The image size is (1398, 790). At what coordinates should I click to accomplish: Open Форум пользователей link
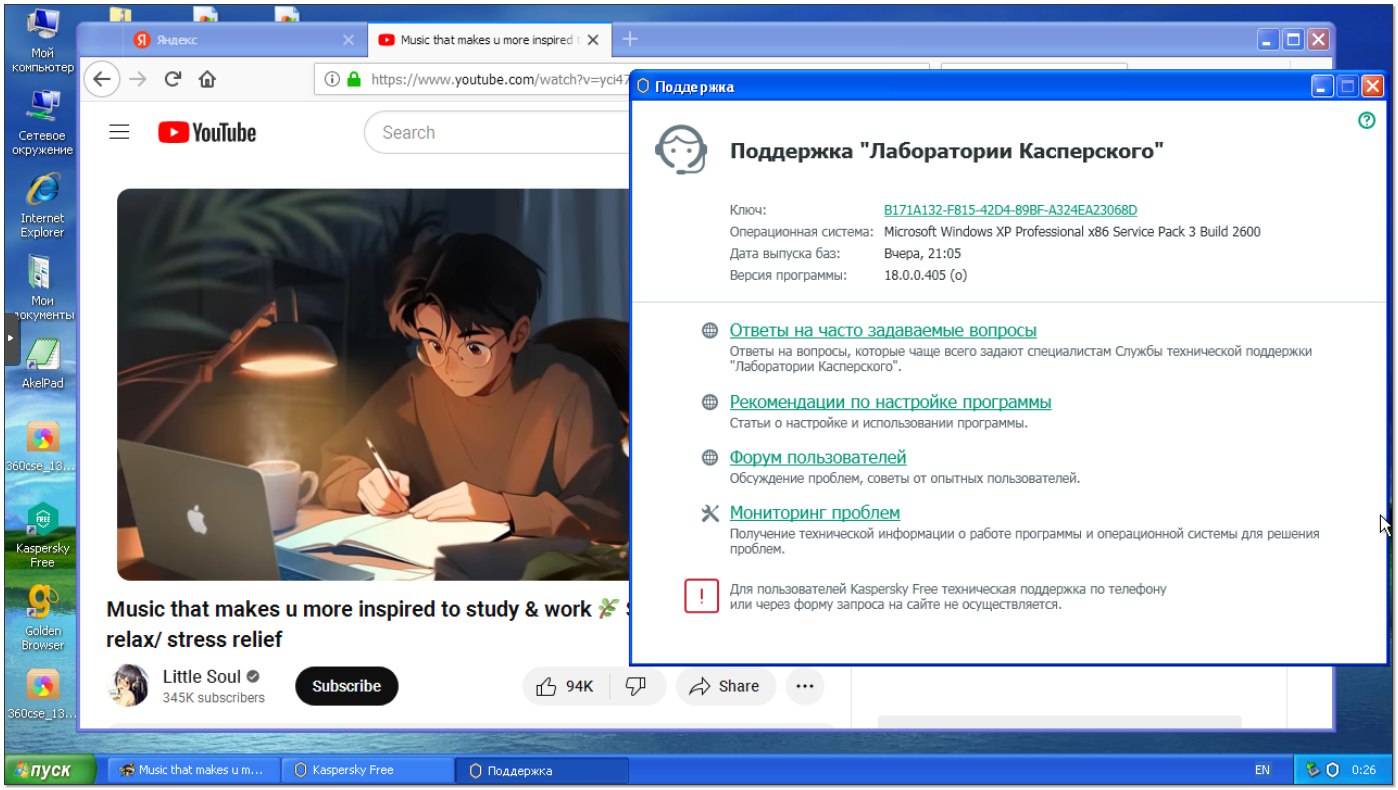coord(818,458)
